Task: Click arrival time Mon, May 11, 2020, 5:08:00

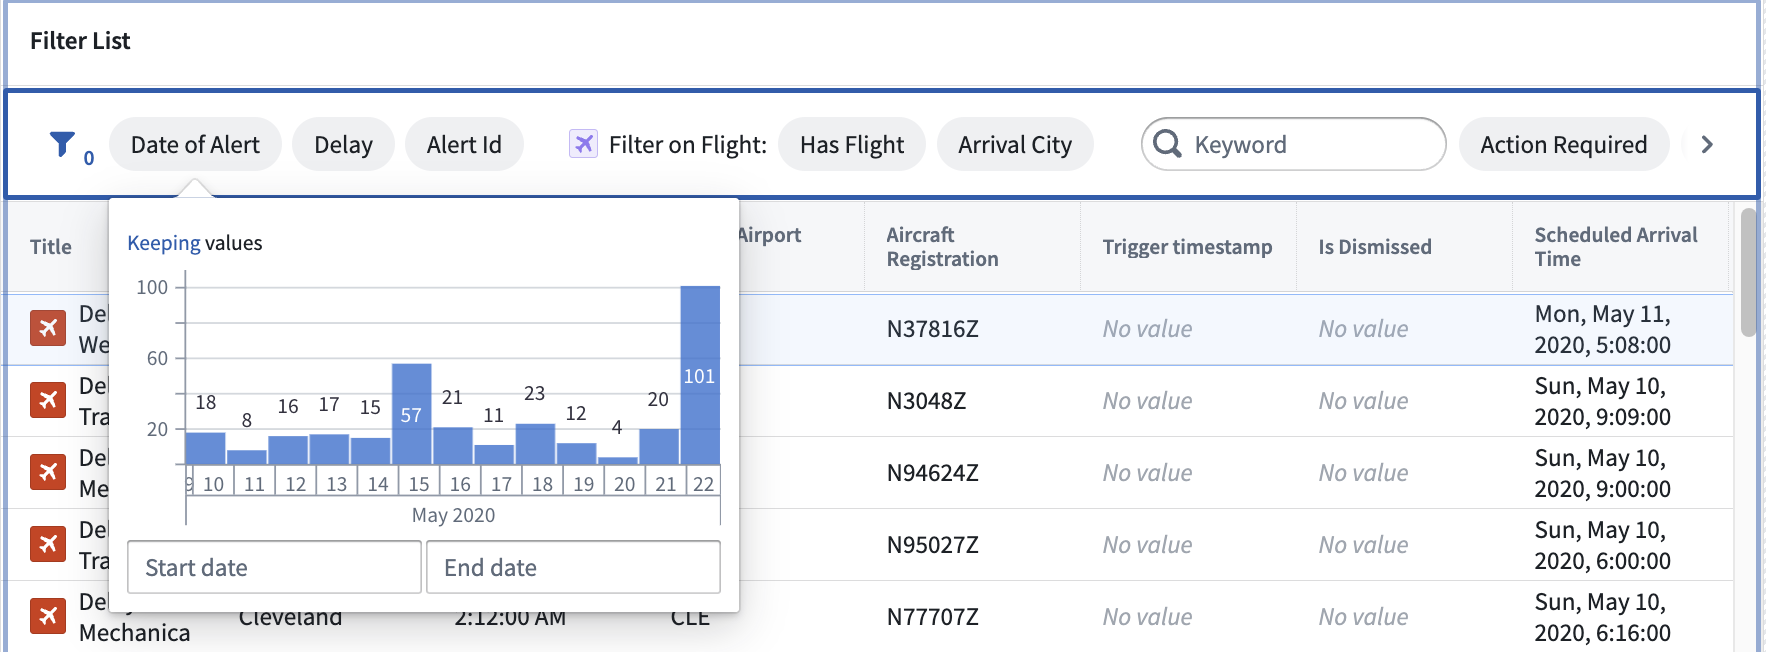Action: click(x=1603, y=329)
